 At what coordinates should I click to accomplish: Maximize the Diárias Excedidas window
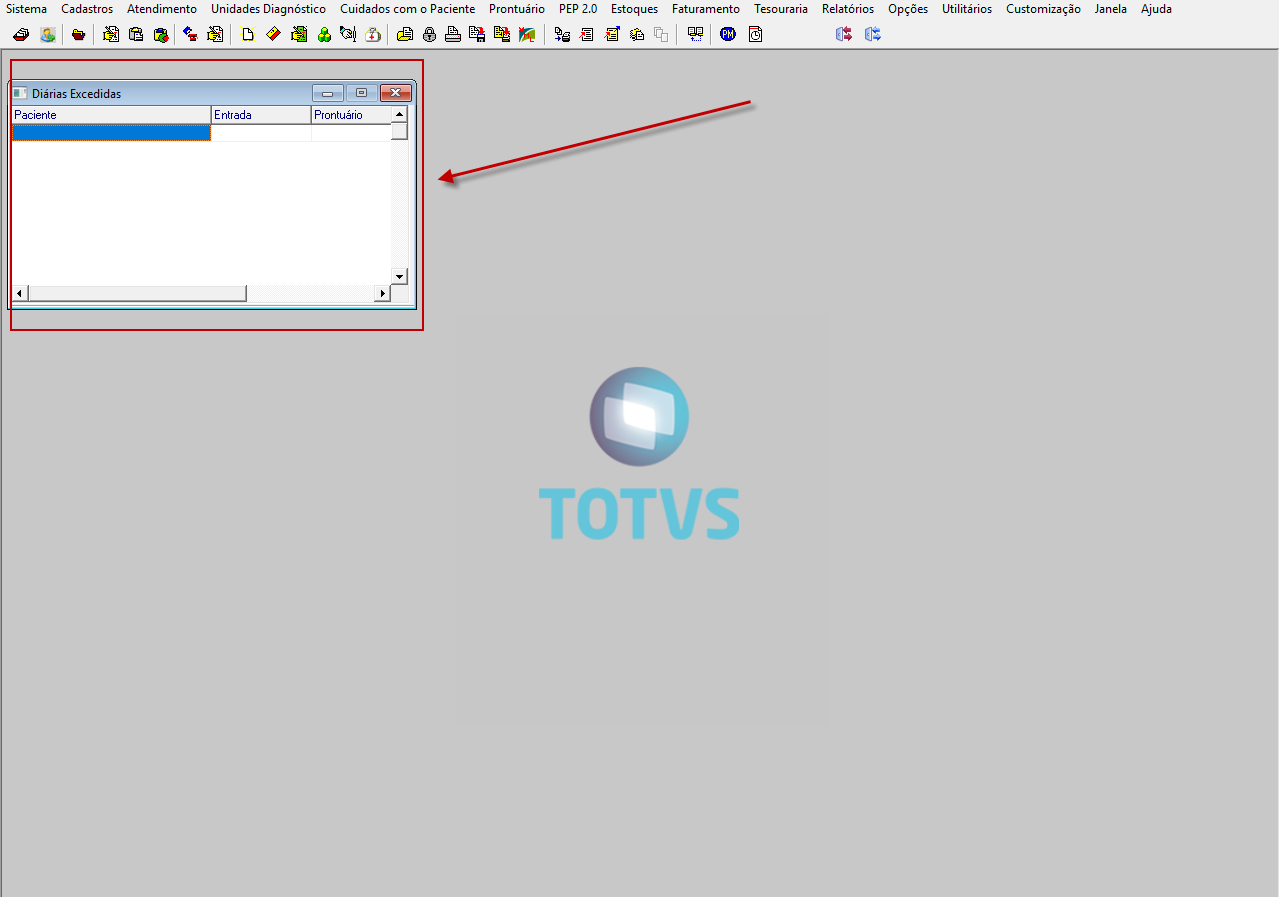[361, 93]
